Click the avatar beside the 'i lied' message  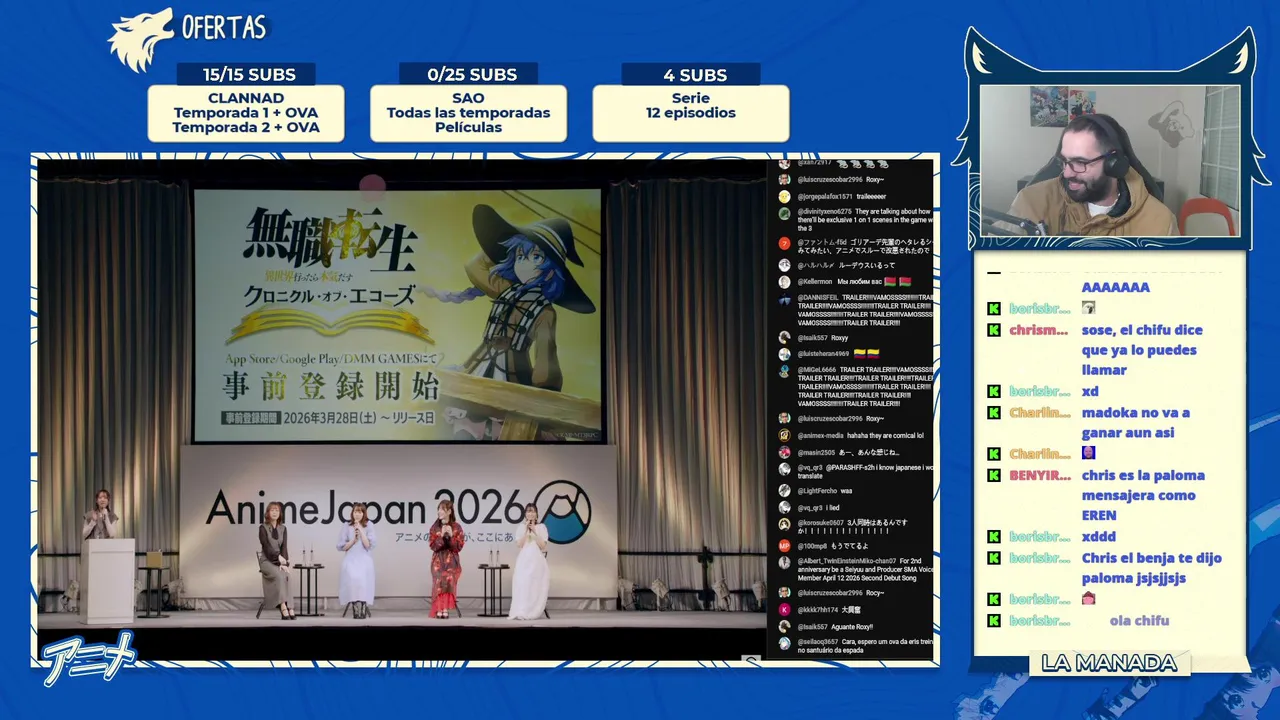coord(785,508)
